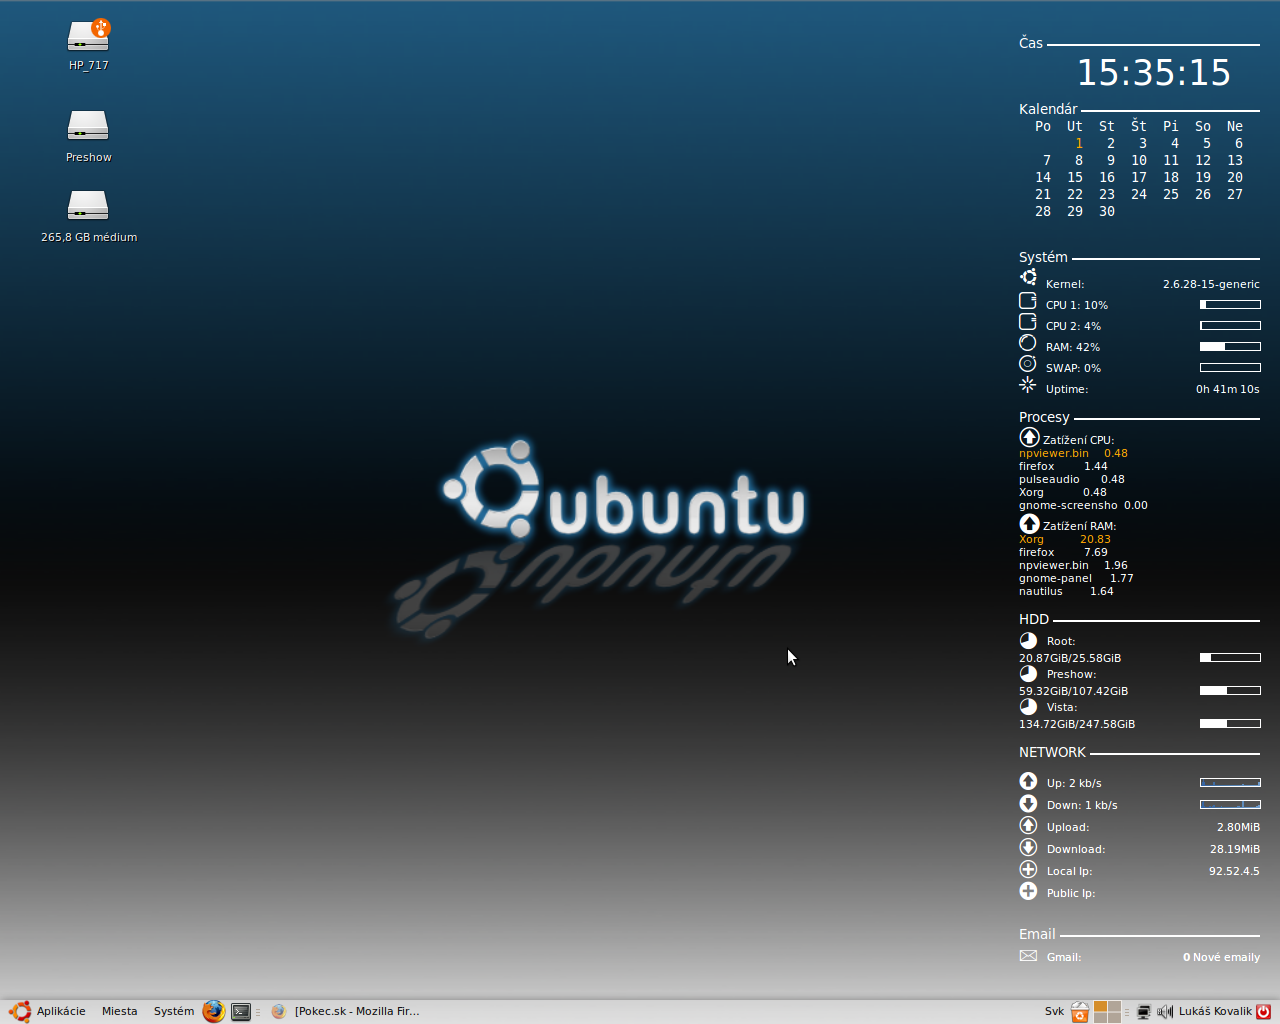Click Upload total 2.80MiB
The height and width of the screenshot is (1024, 1280).
point(1238,827)
